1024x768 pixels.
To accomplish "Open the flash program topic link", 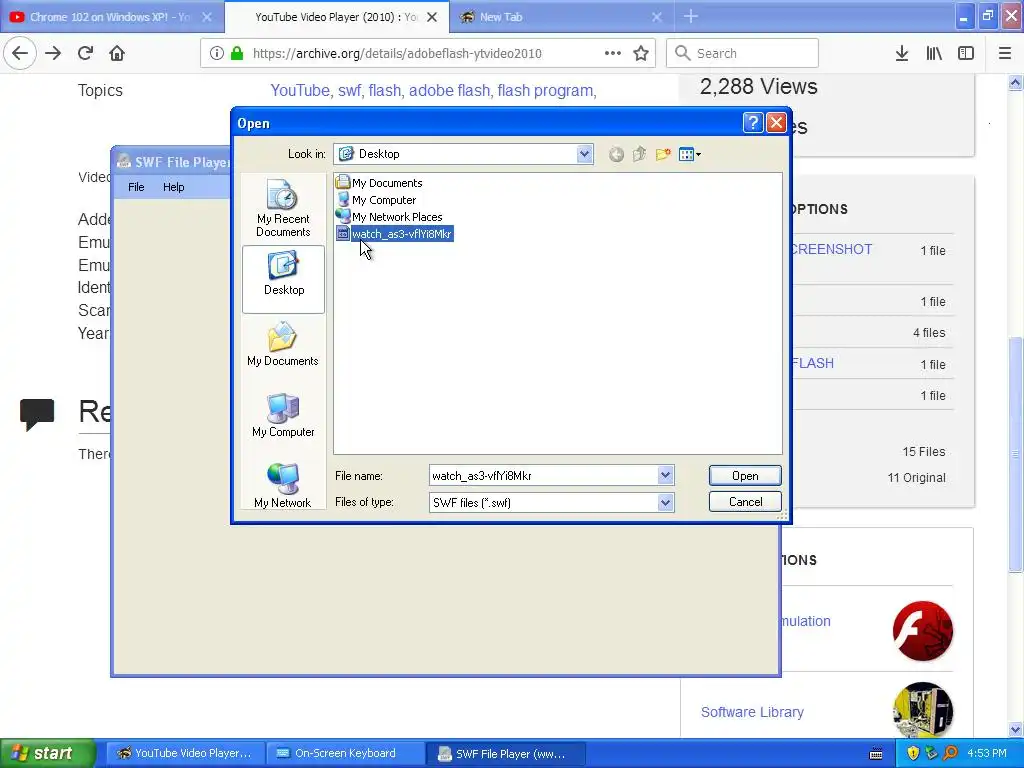I will (545, 90).
